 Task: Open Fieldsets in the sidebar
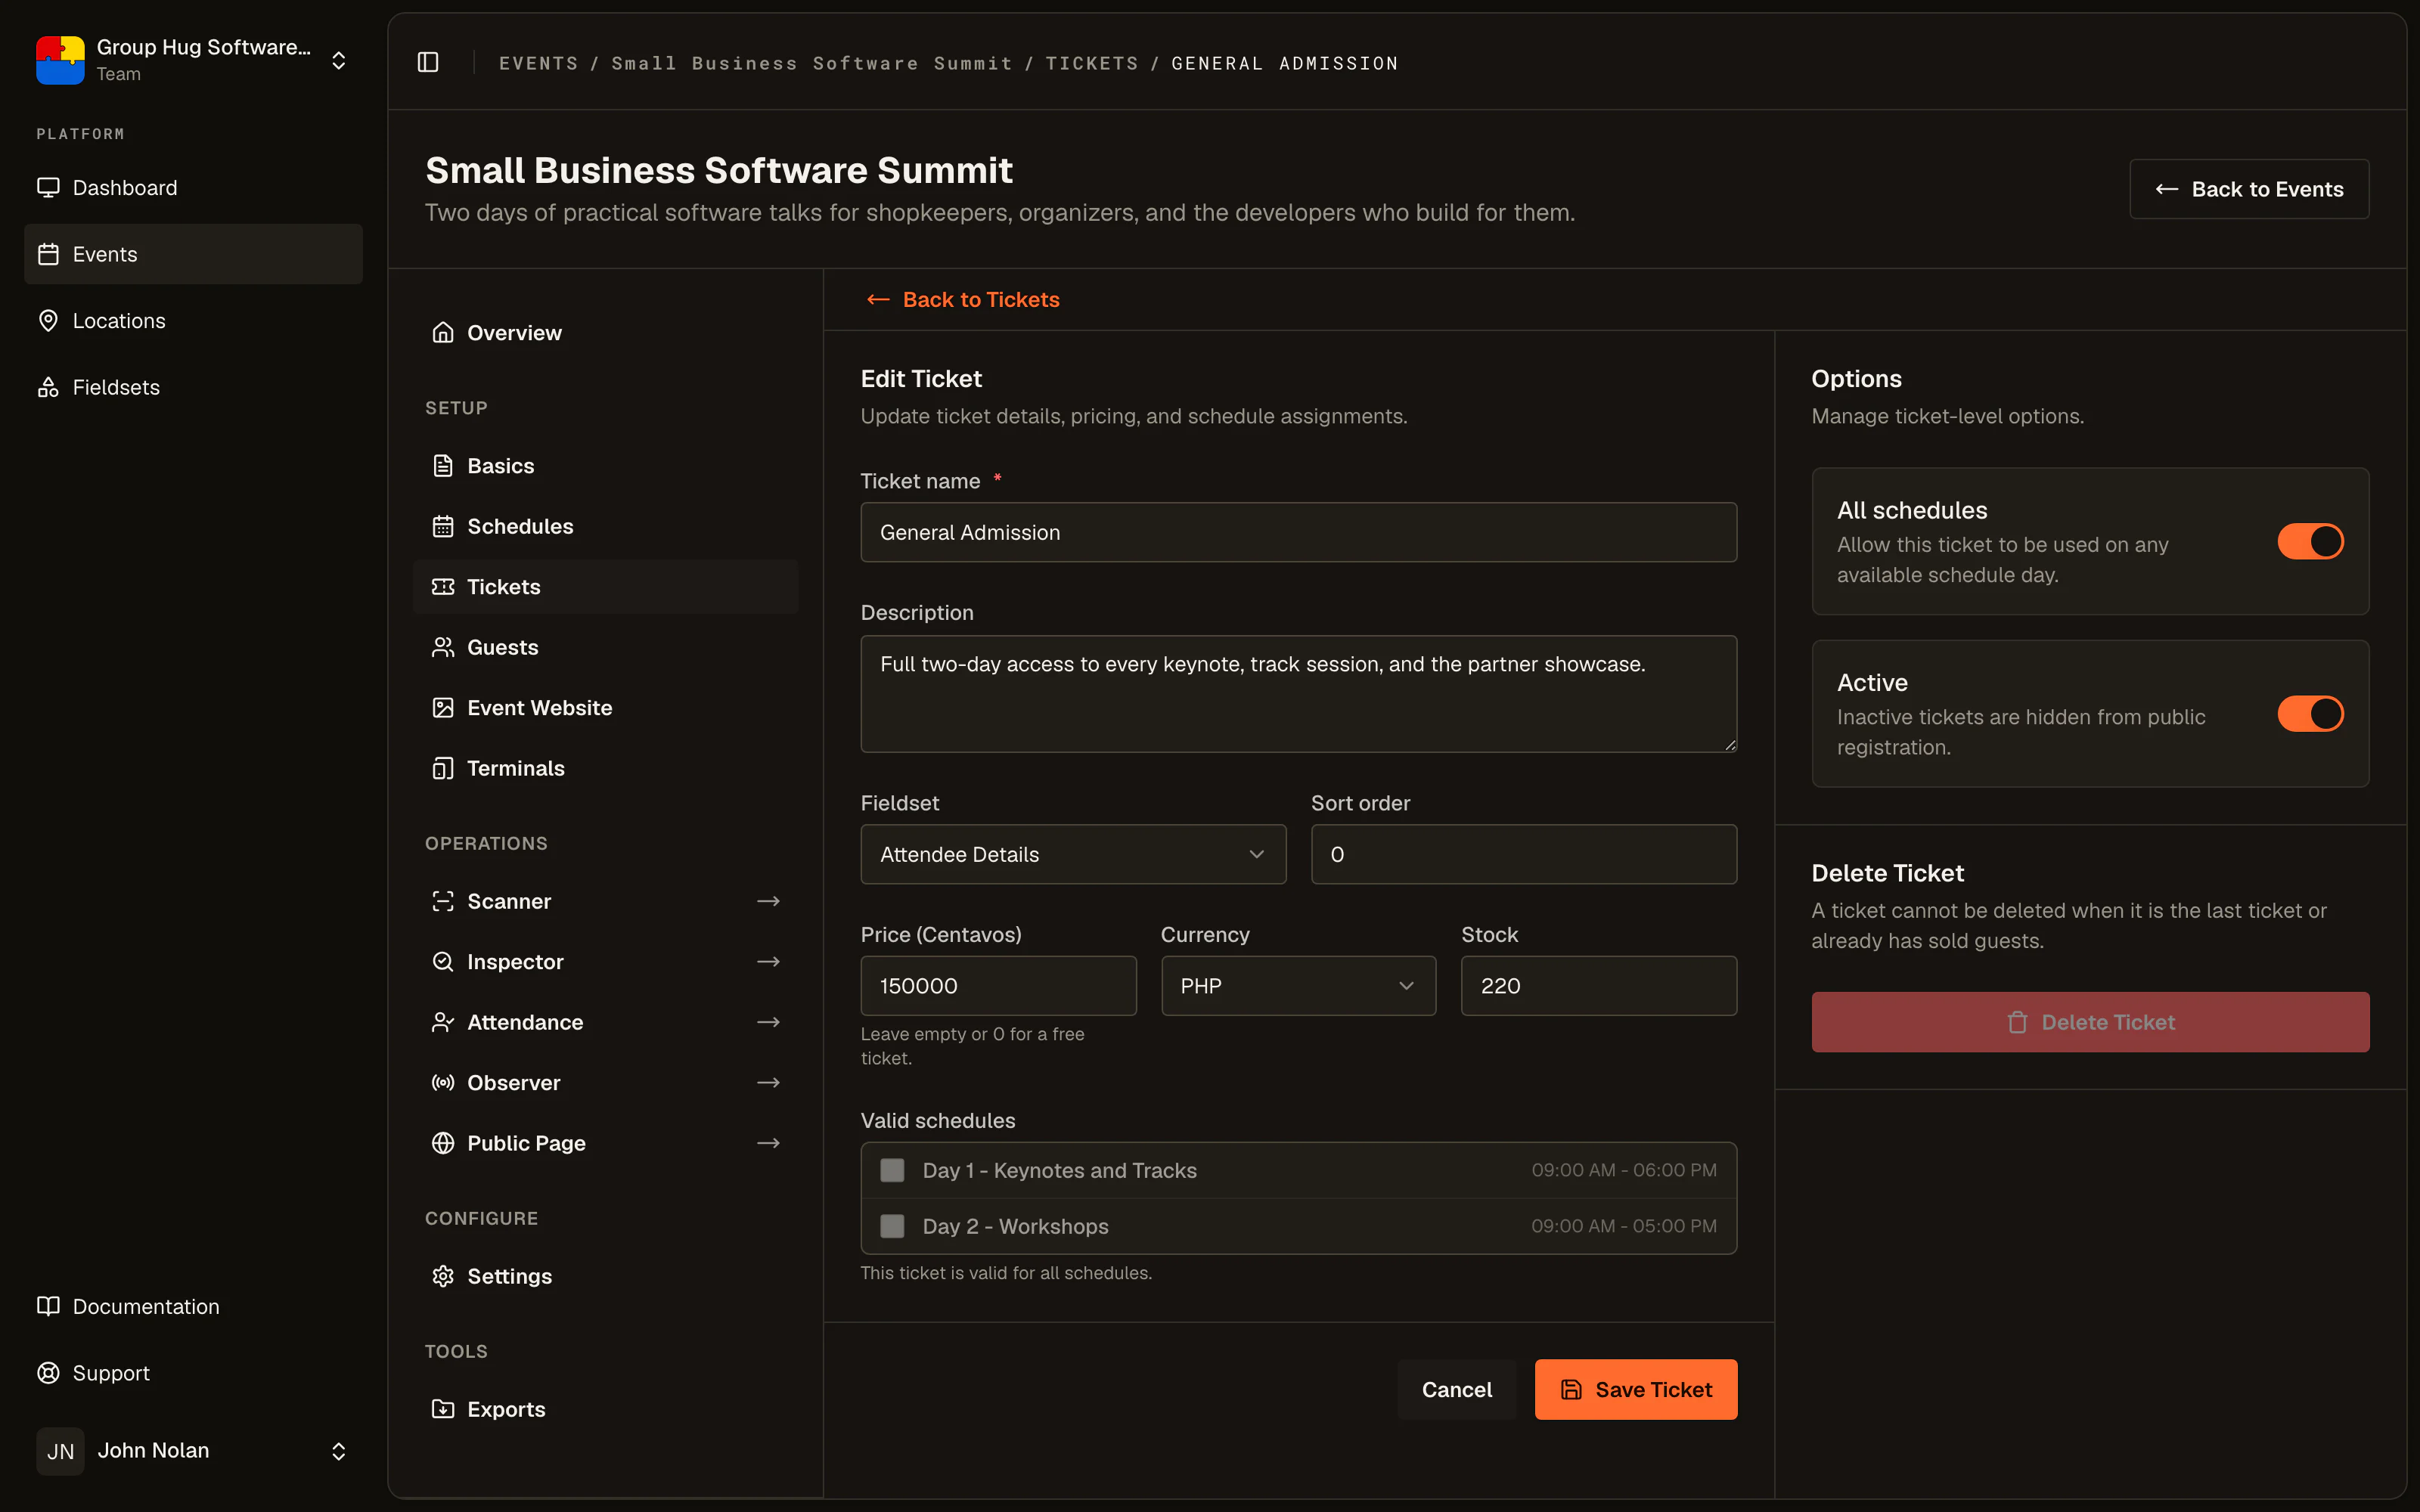[193, 387]
